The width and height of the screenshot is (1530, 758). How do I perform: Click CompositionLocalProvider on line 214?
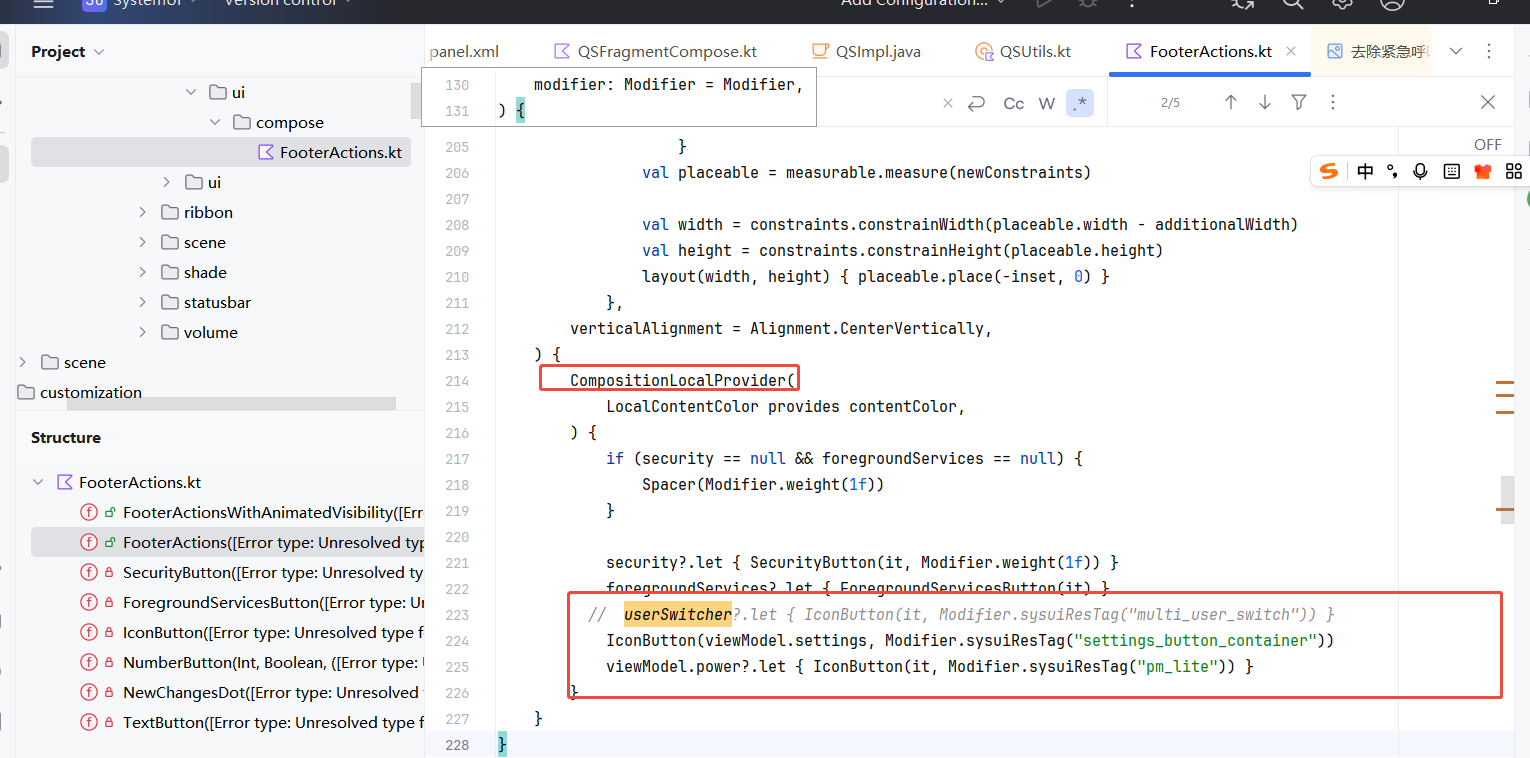679,380
